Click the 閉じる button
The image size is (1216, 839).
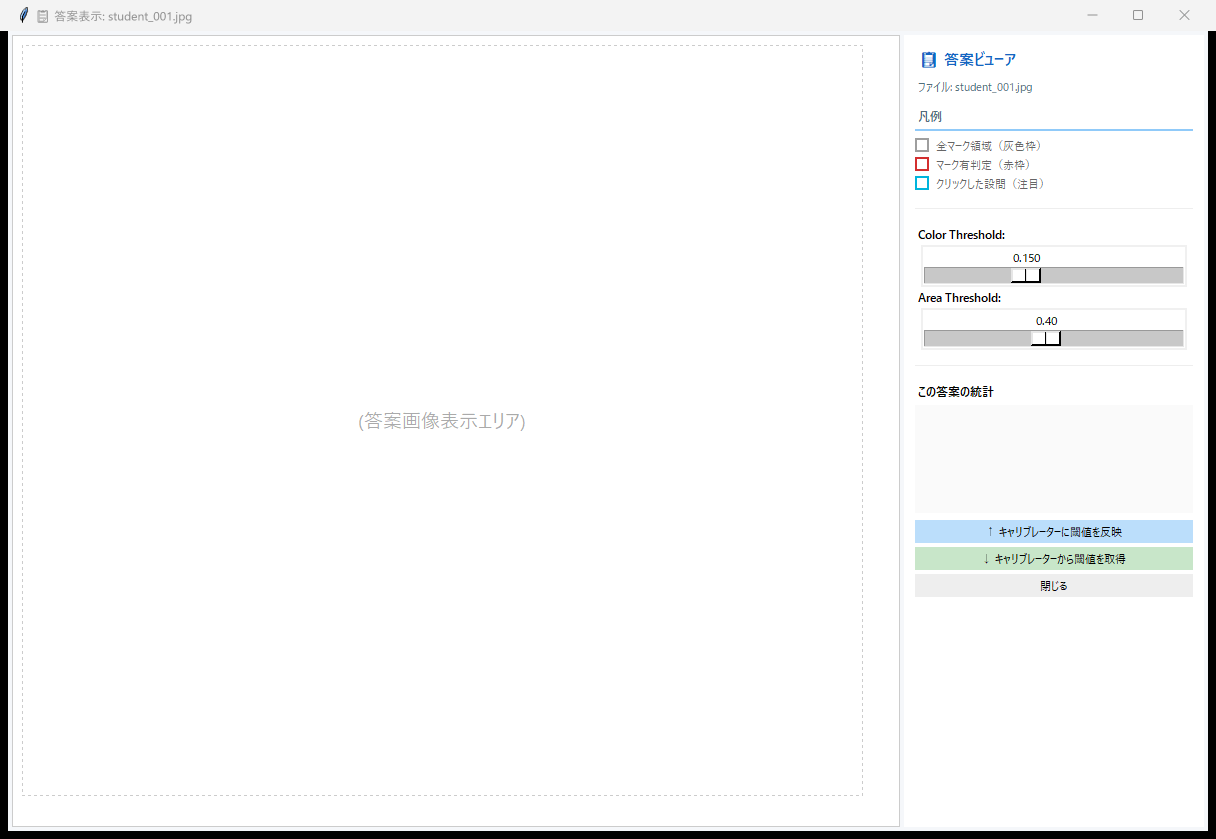[x=1053, y=585]
